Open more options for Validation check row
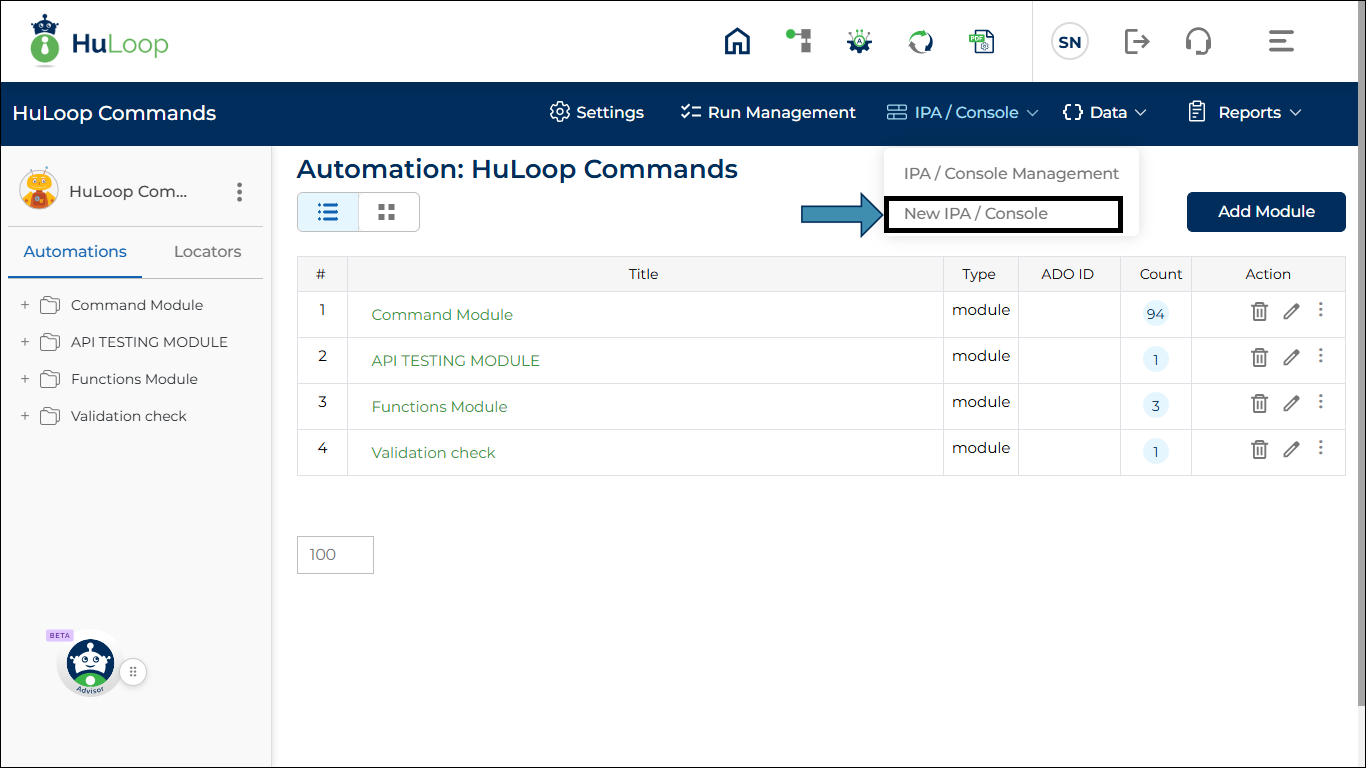The width and height of the screenshot is (1366, 768). [1320, 448]
